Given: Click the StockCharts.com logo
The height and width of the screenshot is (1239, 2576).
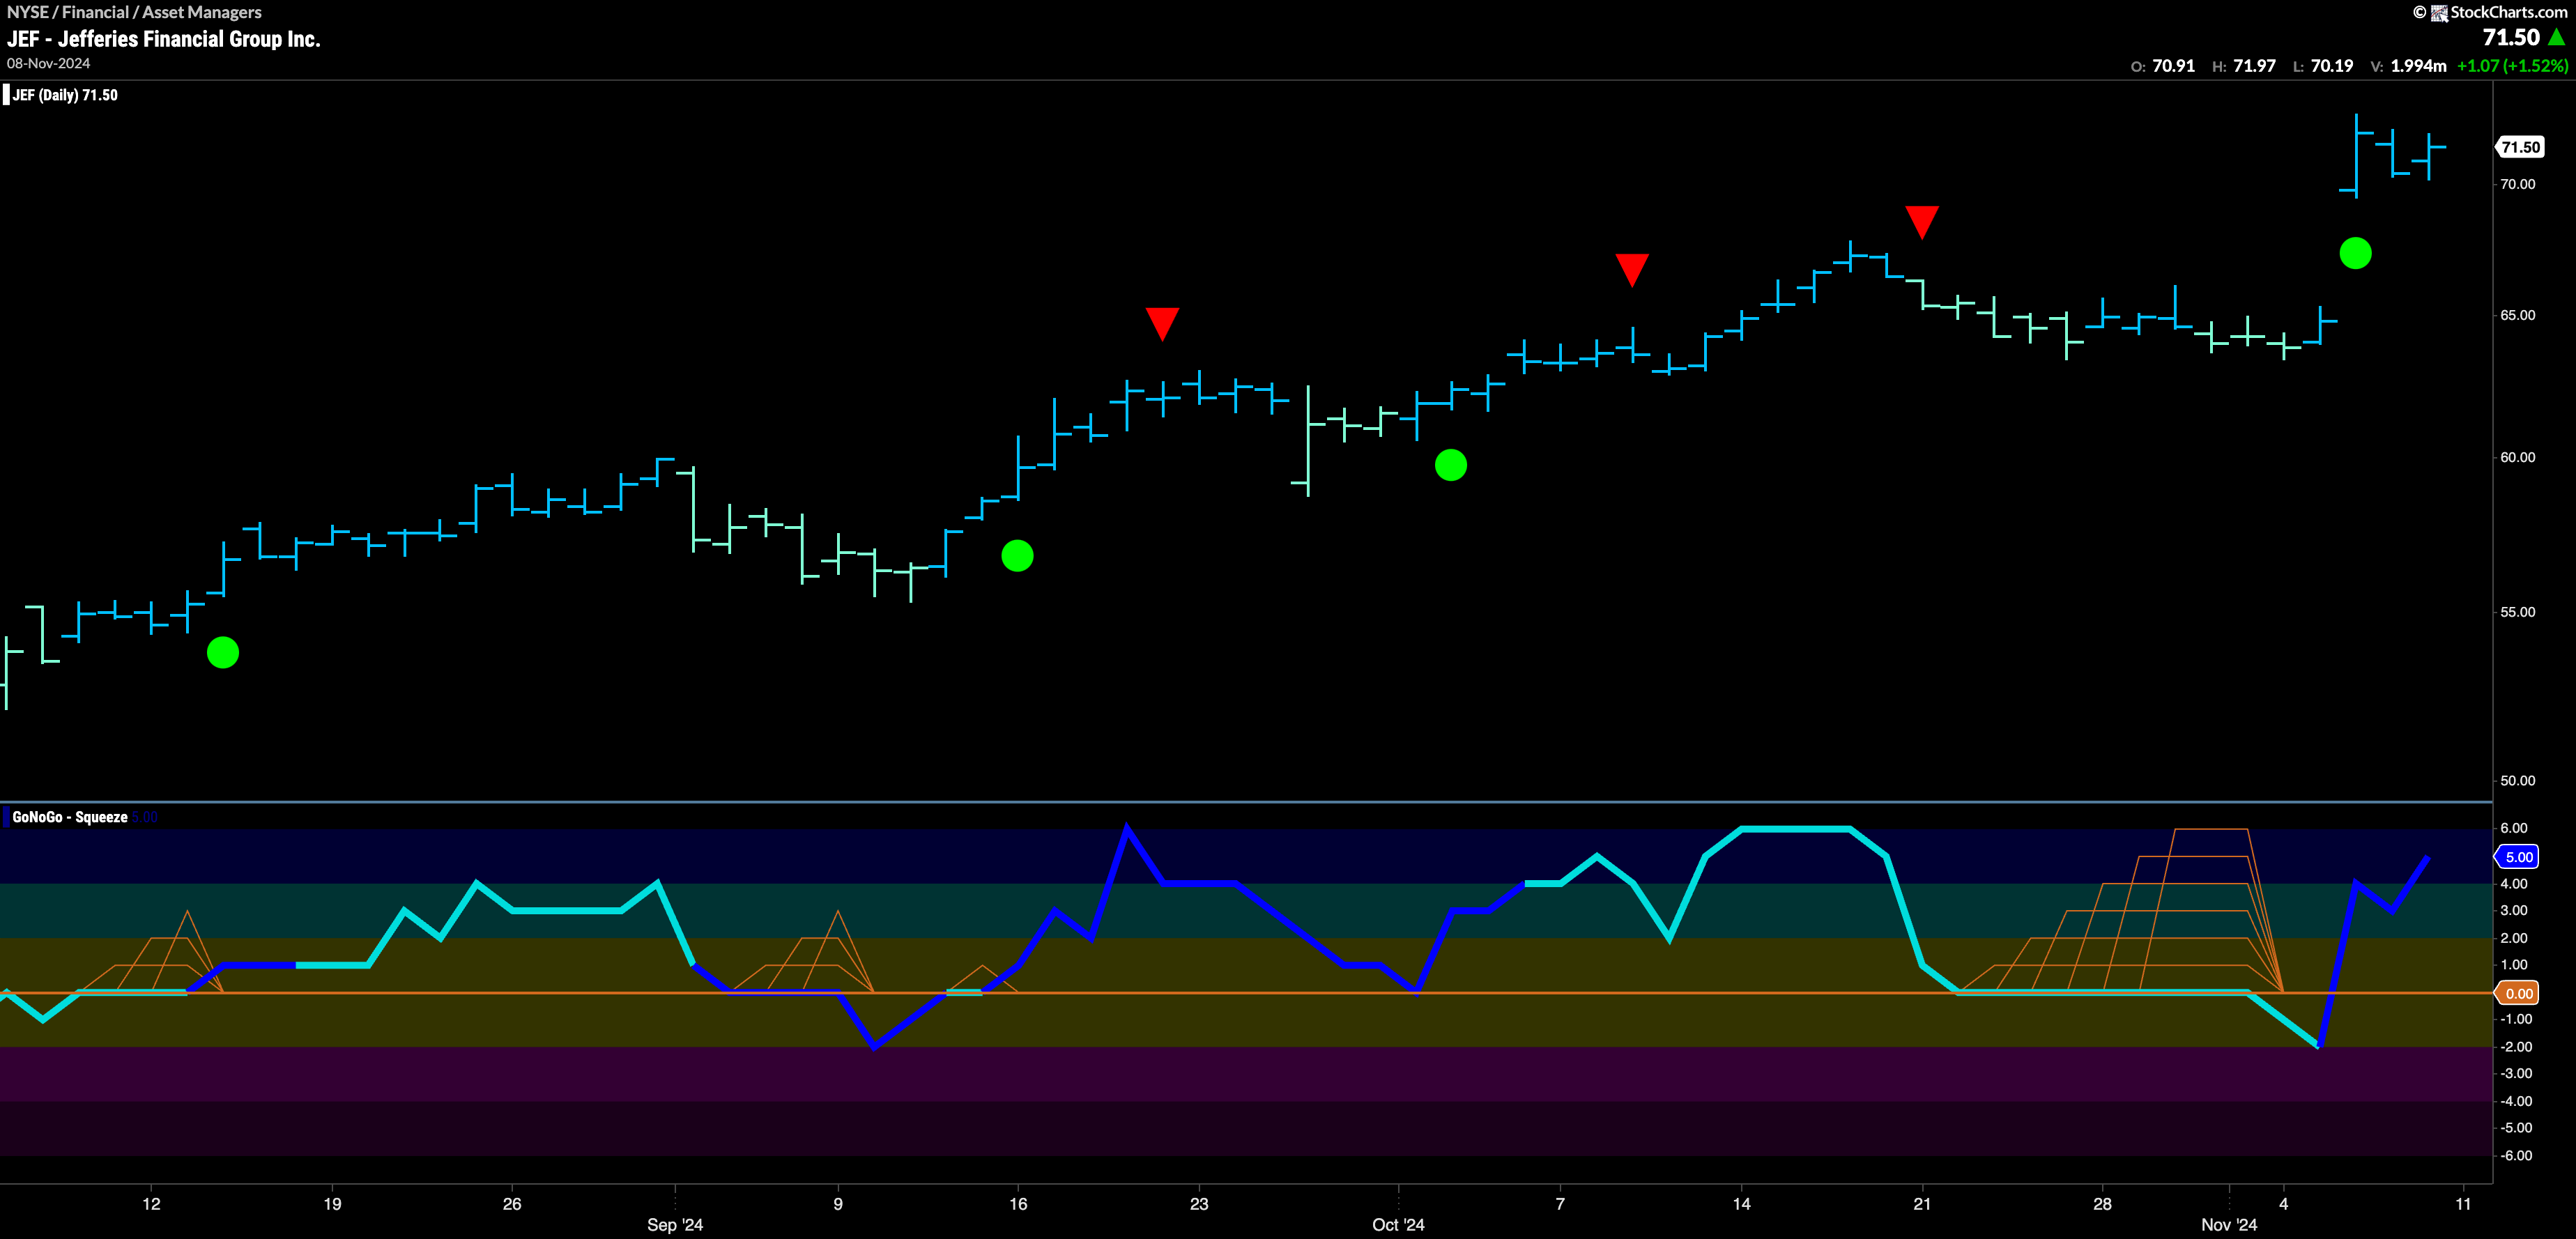Looking at the screenshot, I should point(2498,12).
